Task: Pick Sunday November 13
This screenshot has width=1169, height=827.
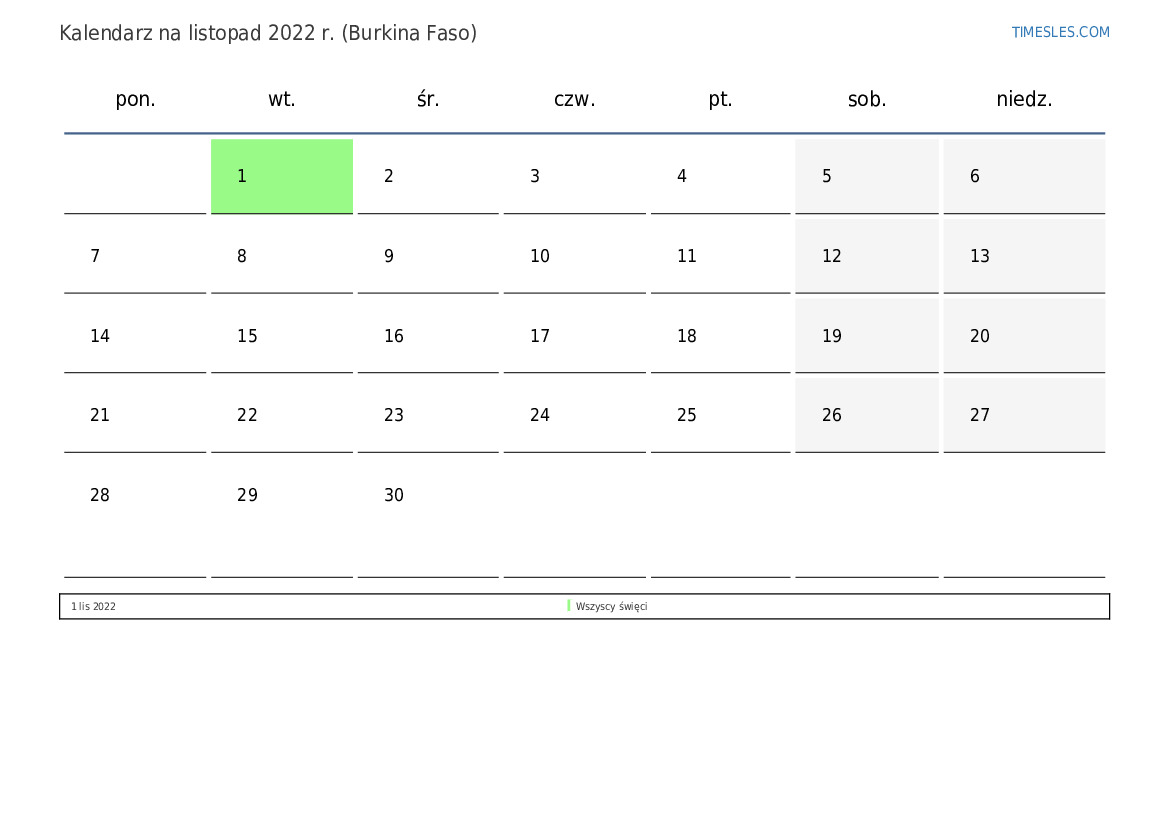Action: coord(1024,256)
